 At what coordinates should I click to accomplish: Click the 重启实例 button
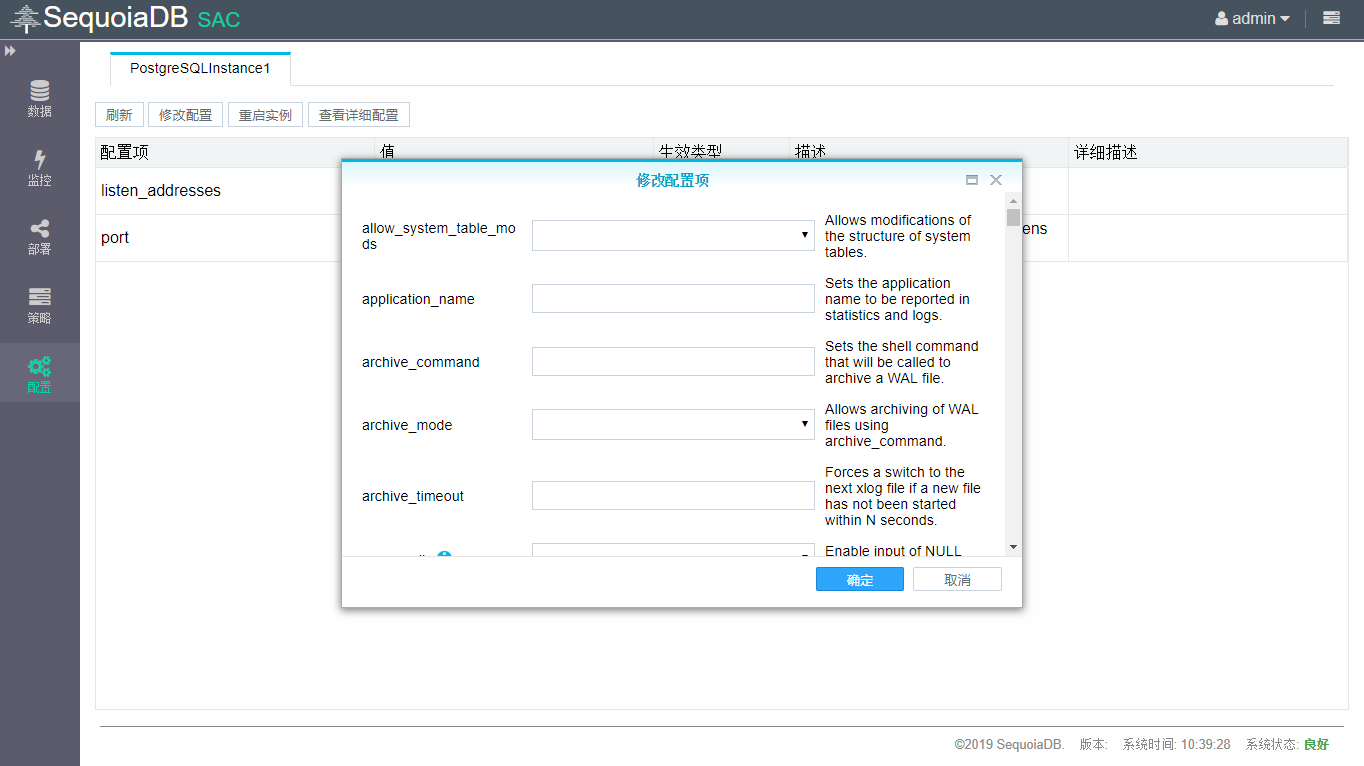point(265,115)
